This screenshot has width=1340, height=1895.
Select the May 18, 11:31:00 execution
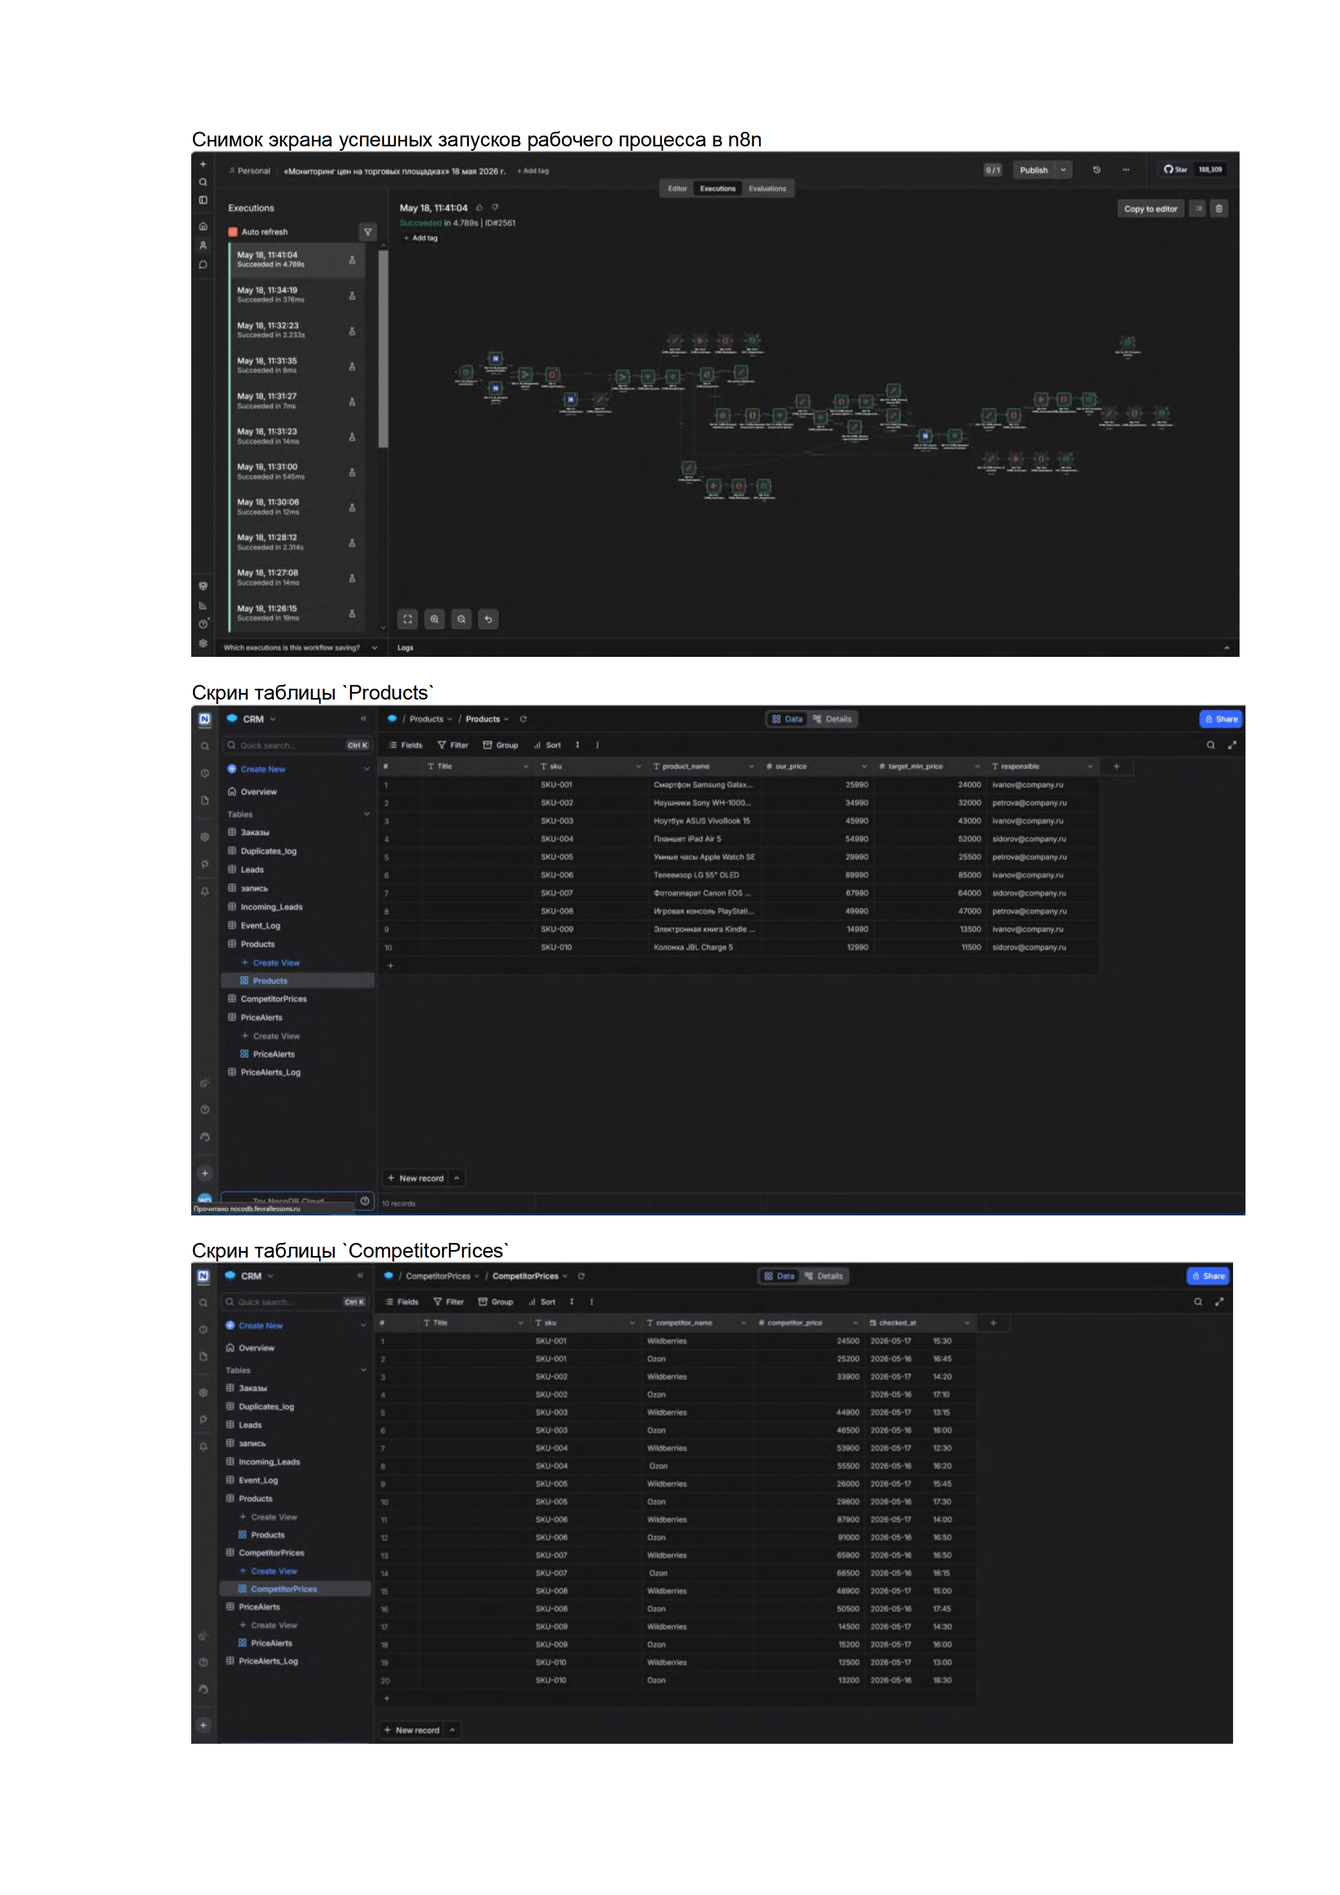pos(296,472)
